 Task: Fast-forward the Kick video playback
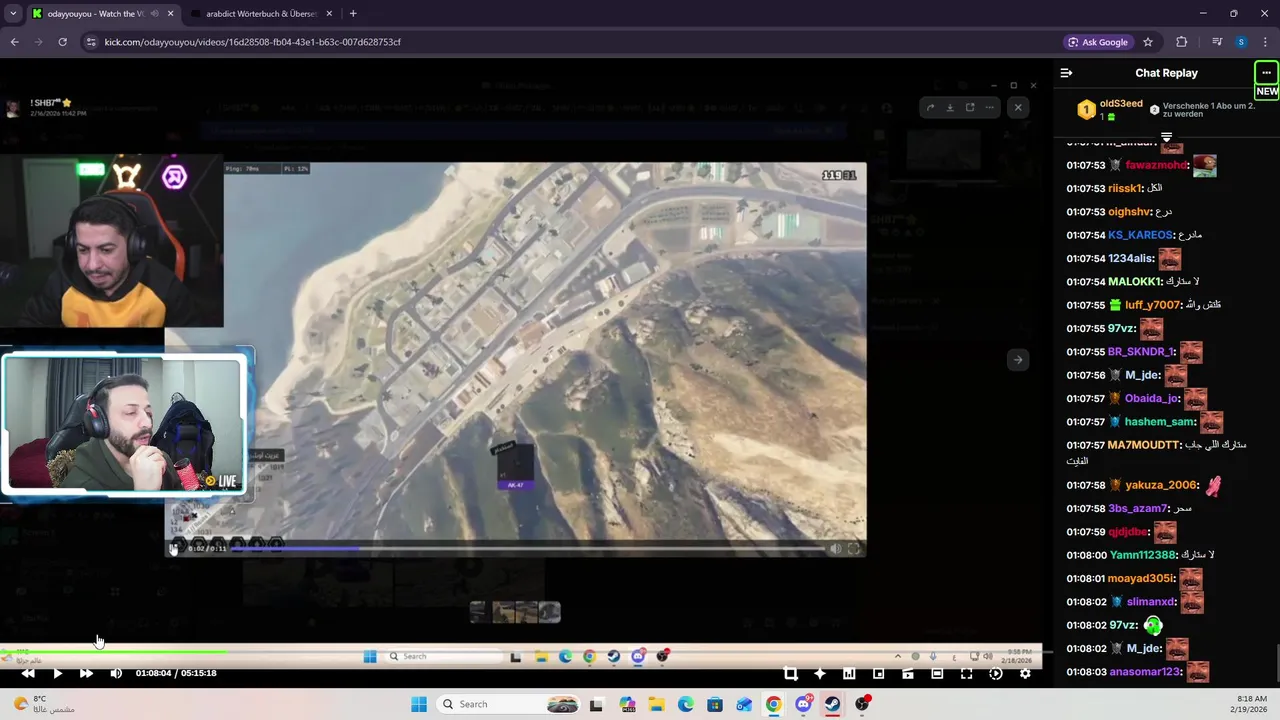86,674
